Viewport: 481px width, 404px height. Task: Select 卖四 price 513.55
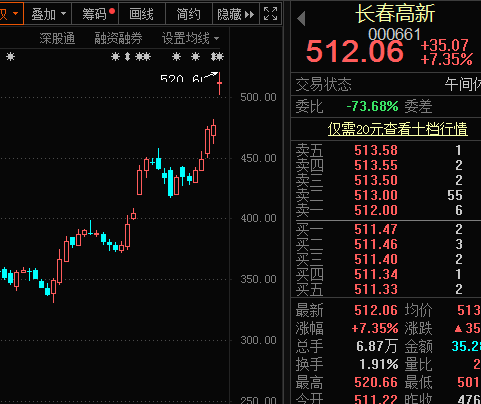[376, 165]
